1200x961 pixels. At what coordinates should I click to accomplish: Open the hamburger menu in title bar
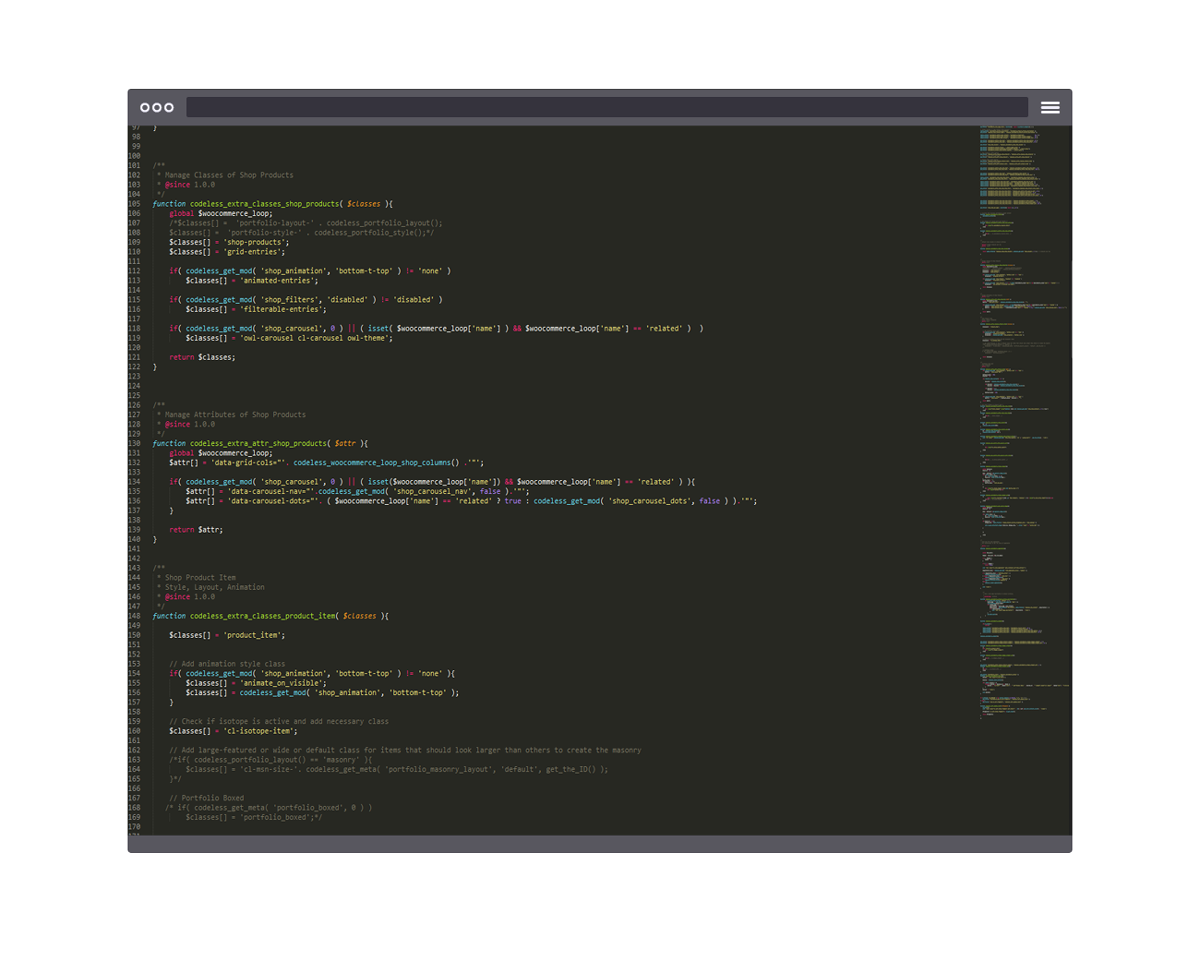click(x=1049, y=107)
